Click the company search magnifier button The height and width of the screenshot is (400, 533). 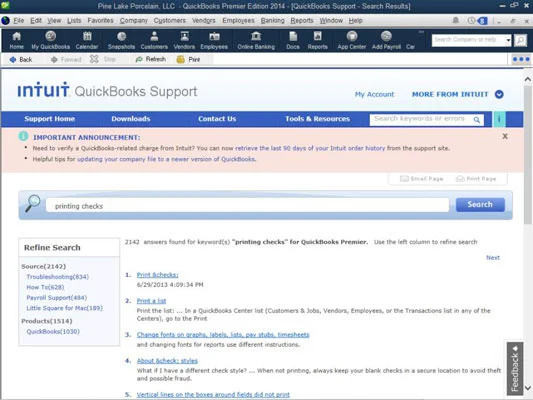[x=520, y=40]
